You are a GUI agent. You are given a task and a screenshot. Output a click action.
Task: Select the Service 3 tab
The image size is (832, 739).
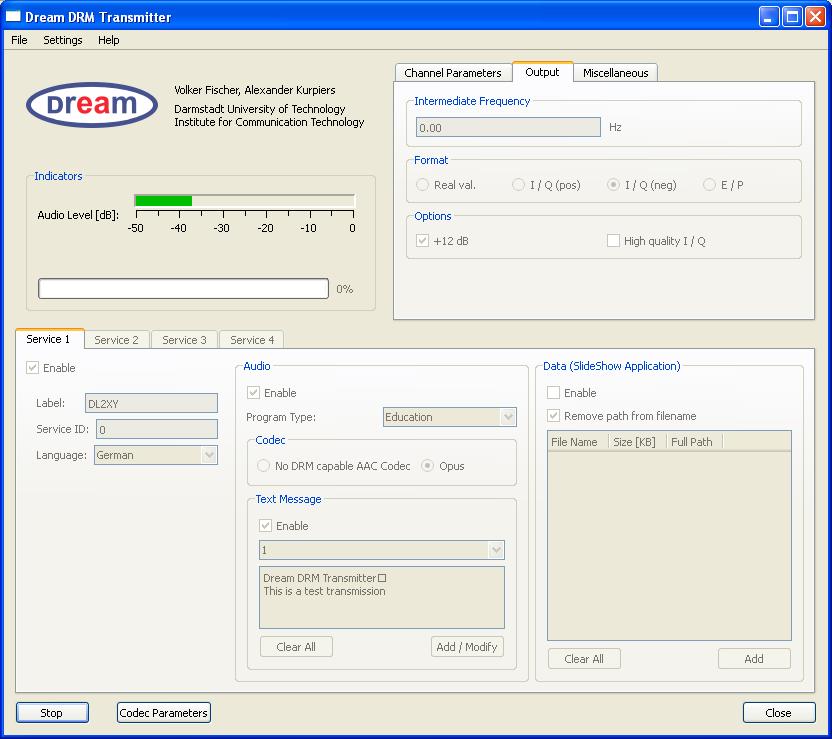pos(184,340)
